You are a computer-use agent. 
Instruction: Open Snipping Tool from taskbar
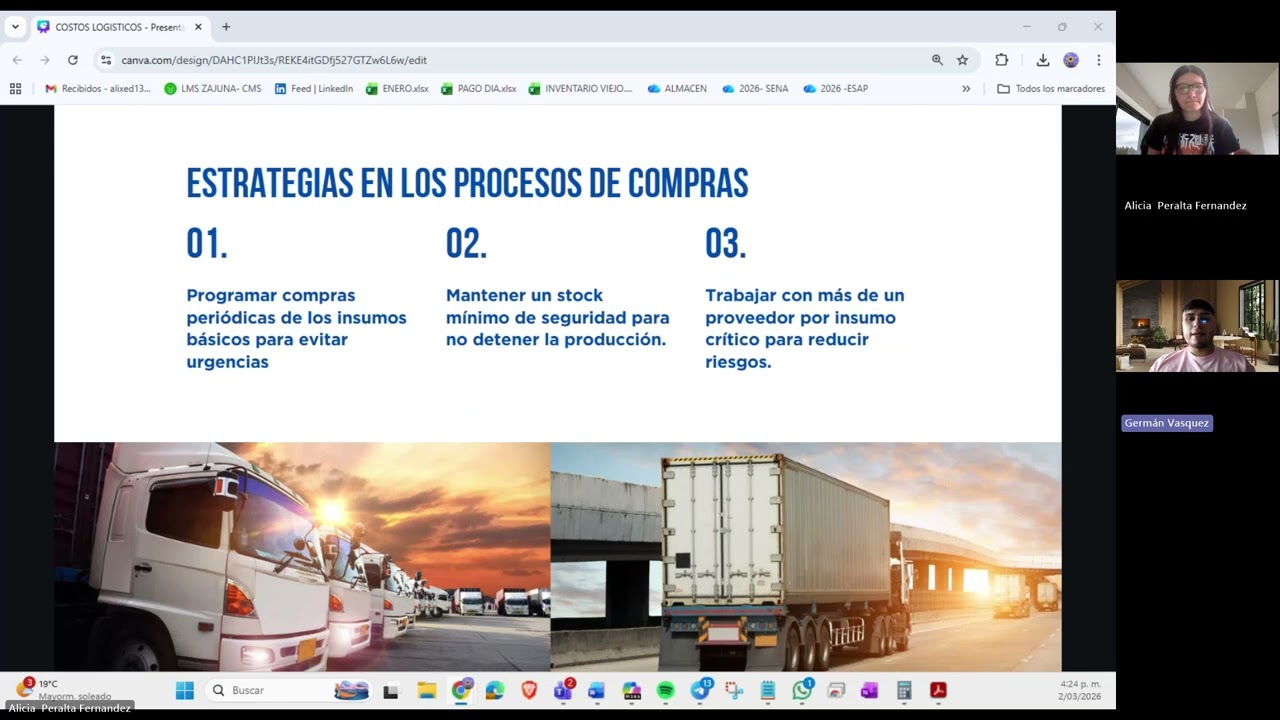coord(734,690)
